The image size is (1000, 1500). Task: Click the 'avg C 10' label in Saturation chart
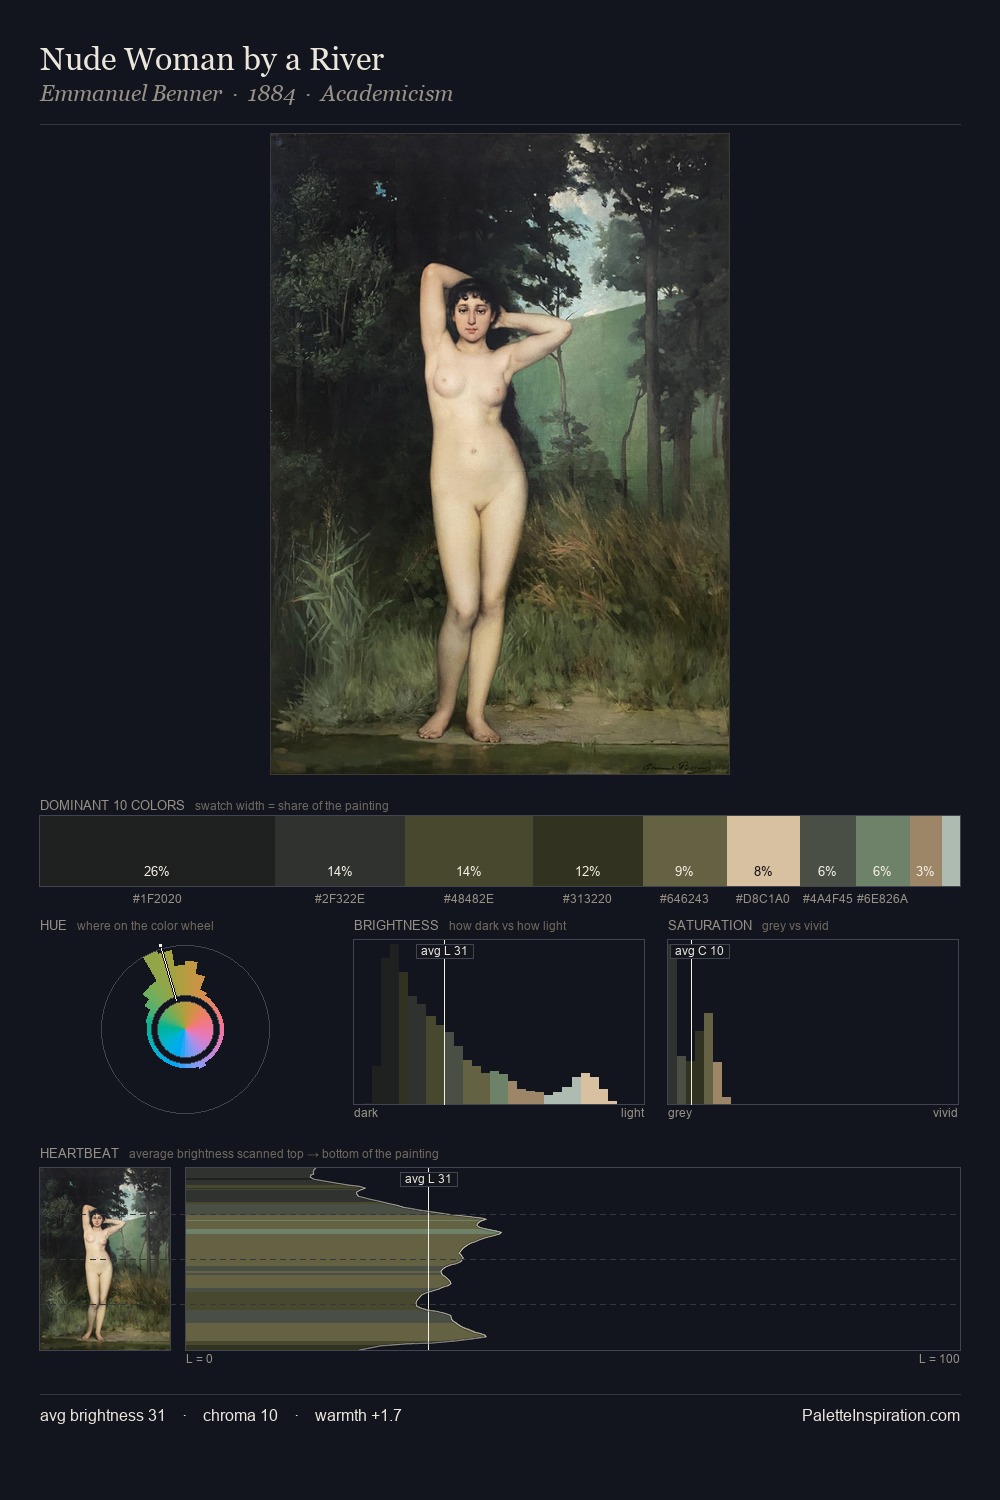699,951
